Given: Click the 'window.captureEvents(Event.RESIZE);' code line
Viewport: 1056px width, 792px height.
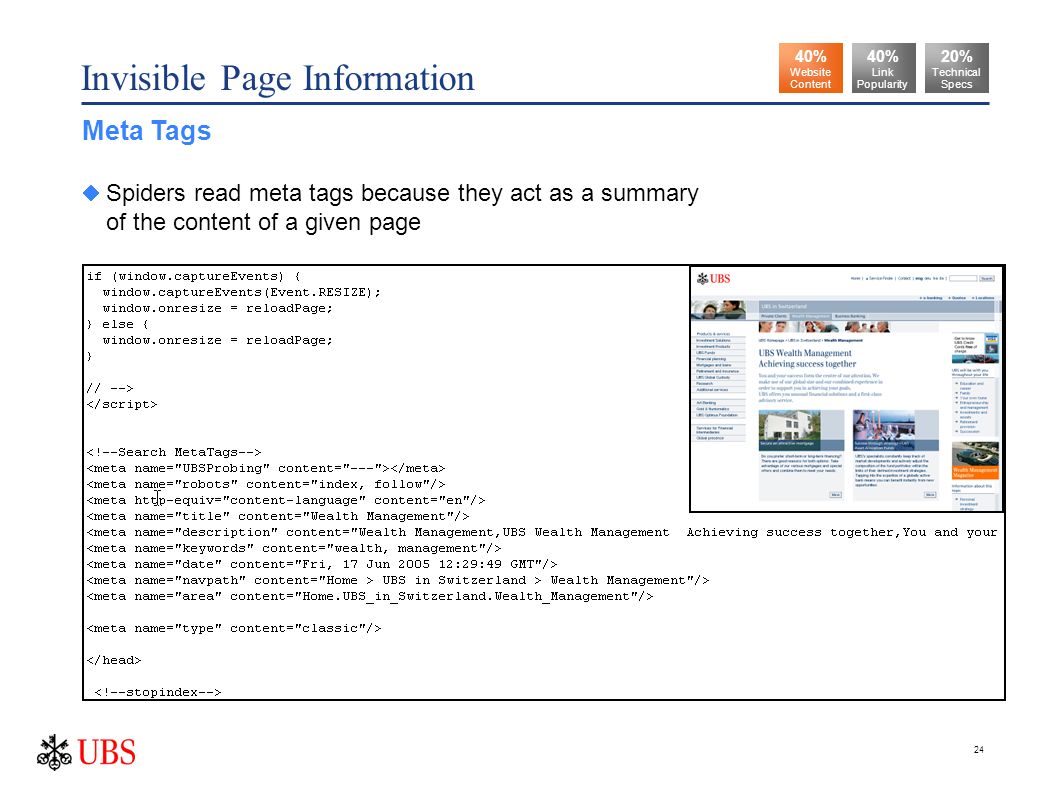Looking at the screenshot, I should (x=242, y=292).
